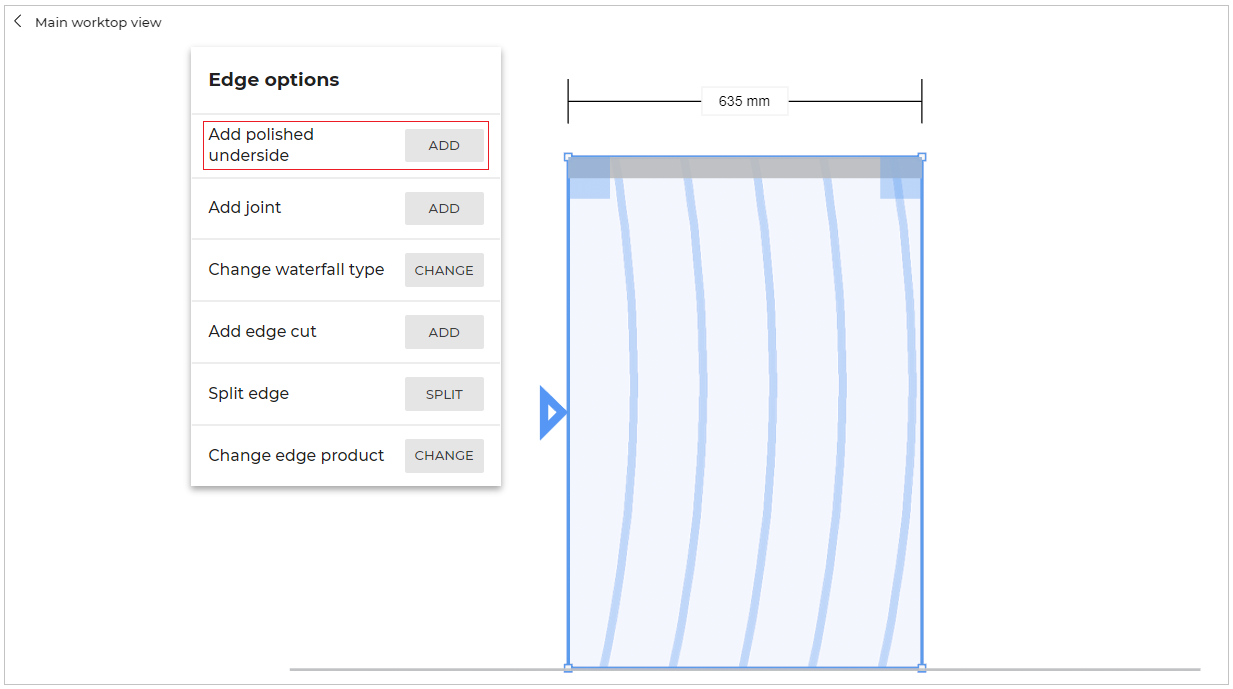1233x689 pixels.
Task: Click the back chevron icon
Action: [x=18, y=21]
